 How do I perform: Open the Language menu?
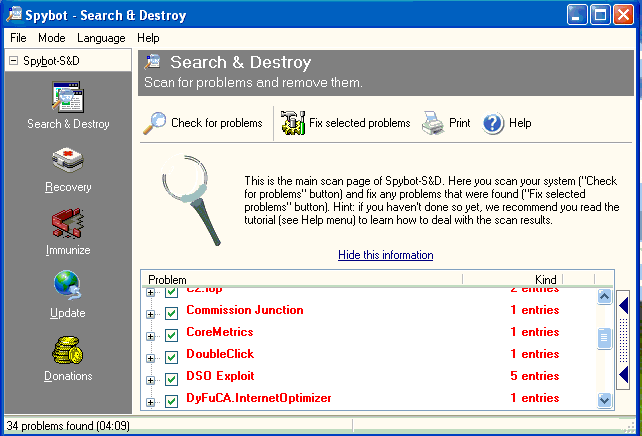[101, 38]
